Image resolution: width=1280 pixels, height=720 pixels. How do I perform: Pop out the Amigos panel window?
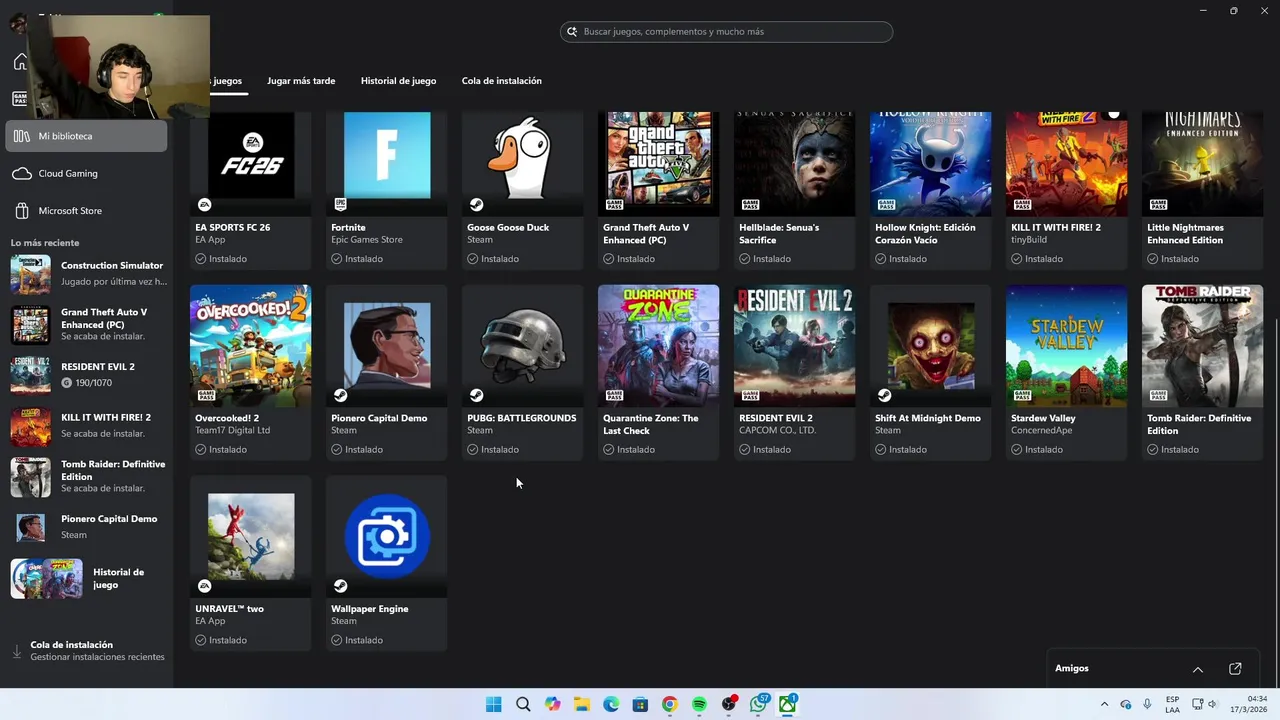(1235, 669)
